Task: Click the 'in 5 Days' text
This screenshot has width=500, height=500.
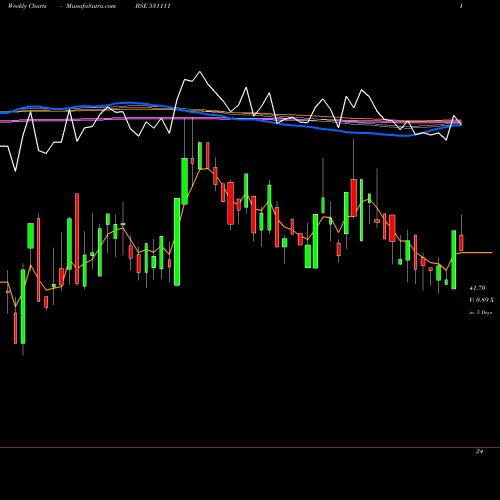Action: tap(480, 312)
